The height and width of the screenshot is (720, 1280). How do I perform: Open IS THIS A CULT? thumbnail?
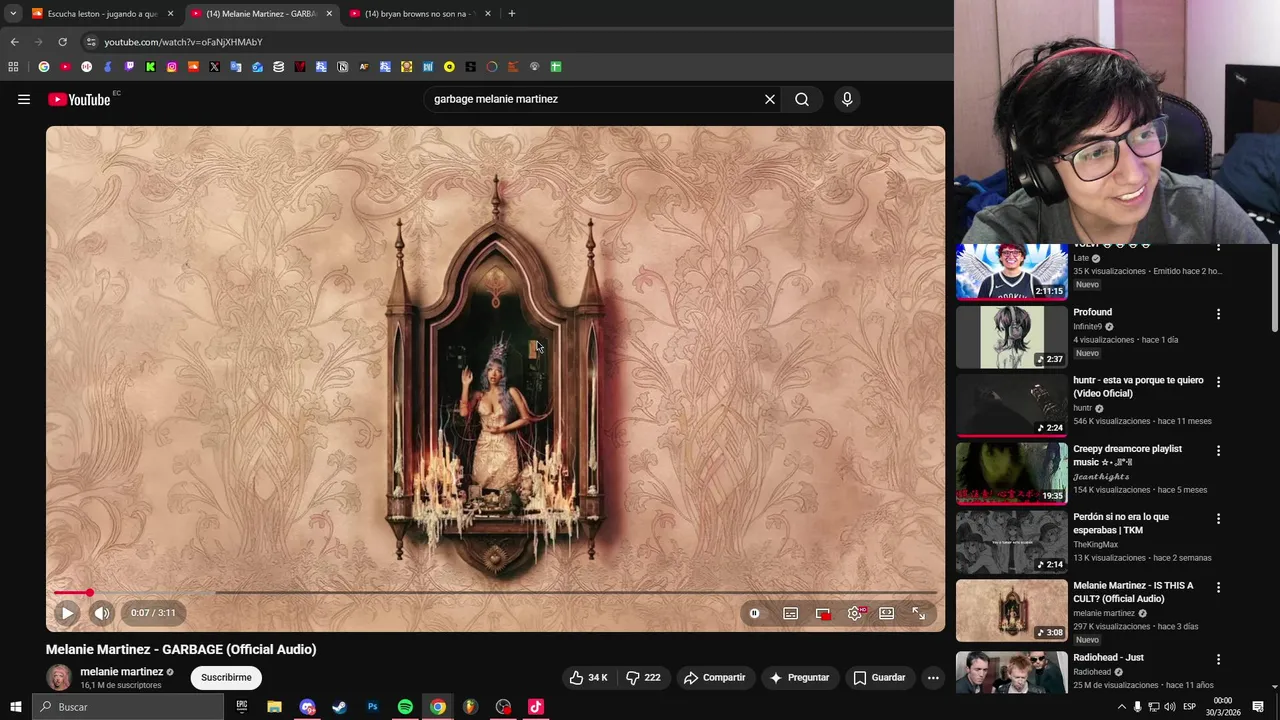pyautogui.click(x=1011, y=611)
